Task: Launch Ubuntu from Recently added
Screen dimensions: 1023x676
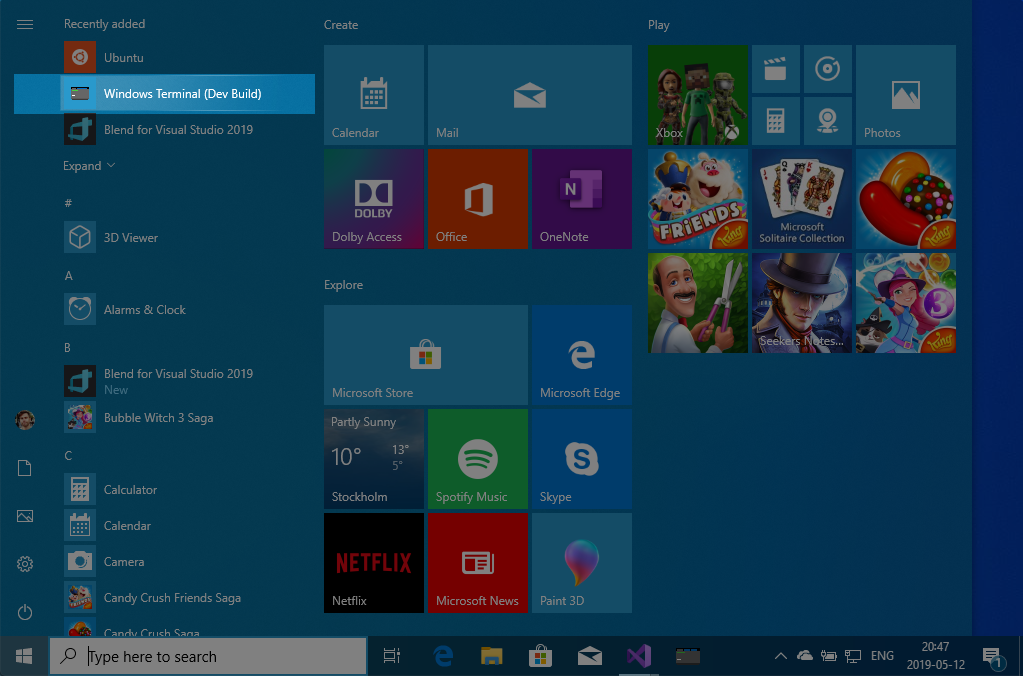Action: click(x=123, y=58)
